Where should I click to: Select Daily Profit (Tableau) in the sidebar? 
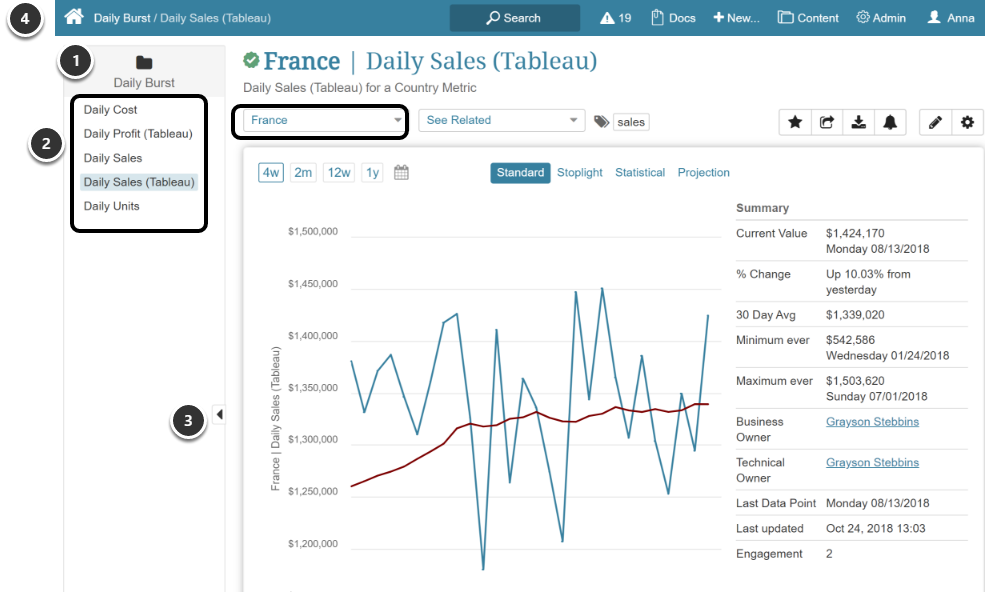(x=139, y=133)
